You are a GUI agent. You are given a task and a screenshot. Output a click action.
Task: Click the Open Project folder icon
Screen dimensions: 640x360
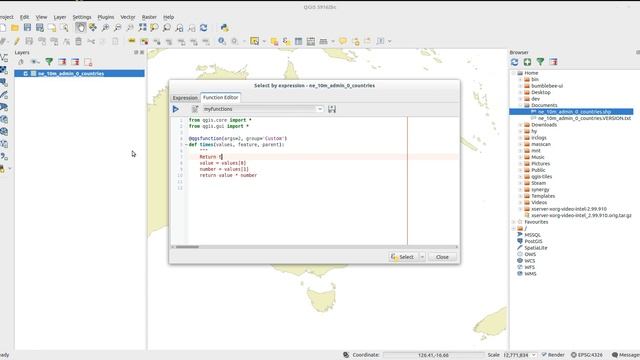point(15,28)
